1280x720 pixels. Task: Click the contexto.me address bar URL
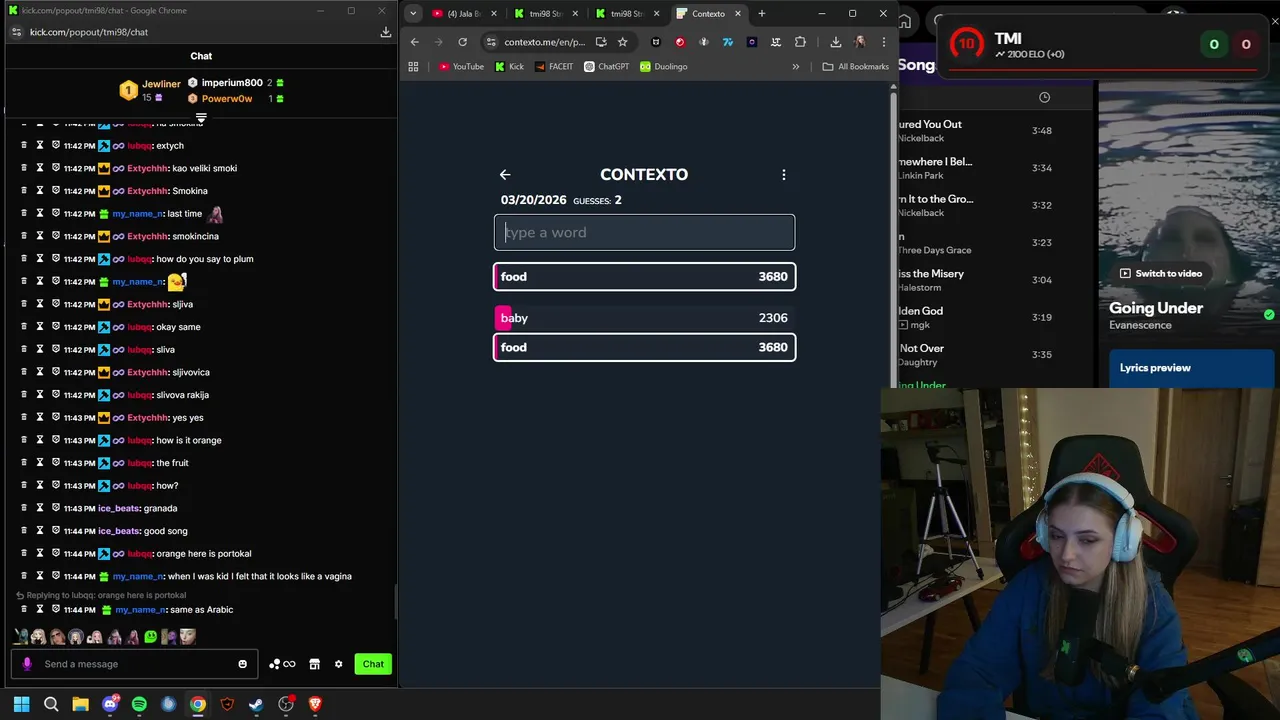(x=544, y=42)
